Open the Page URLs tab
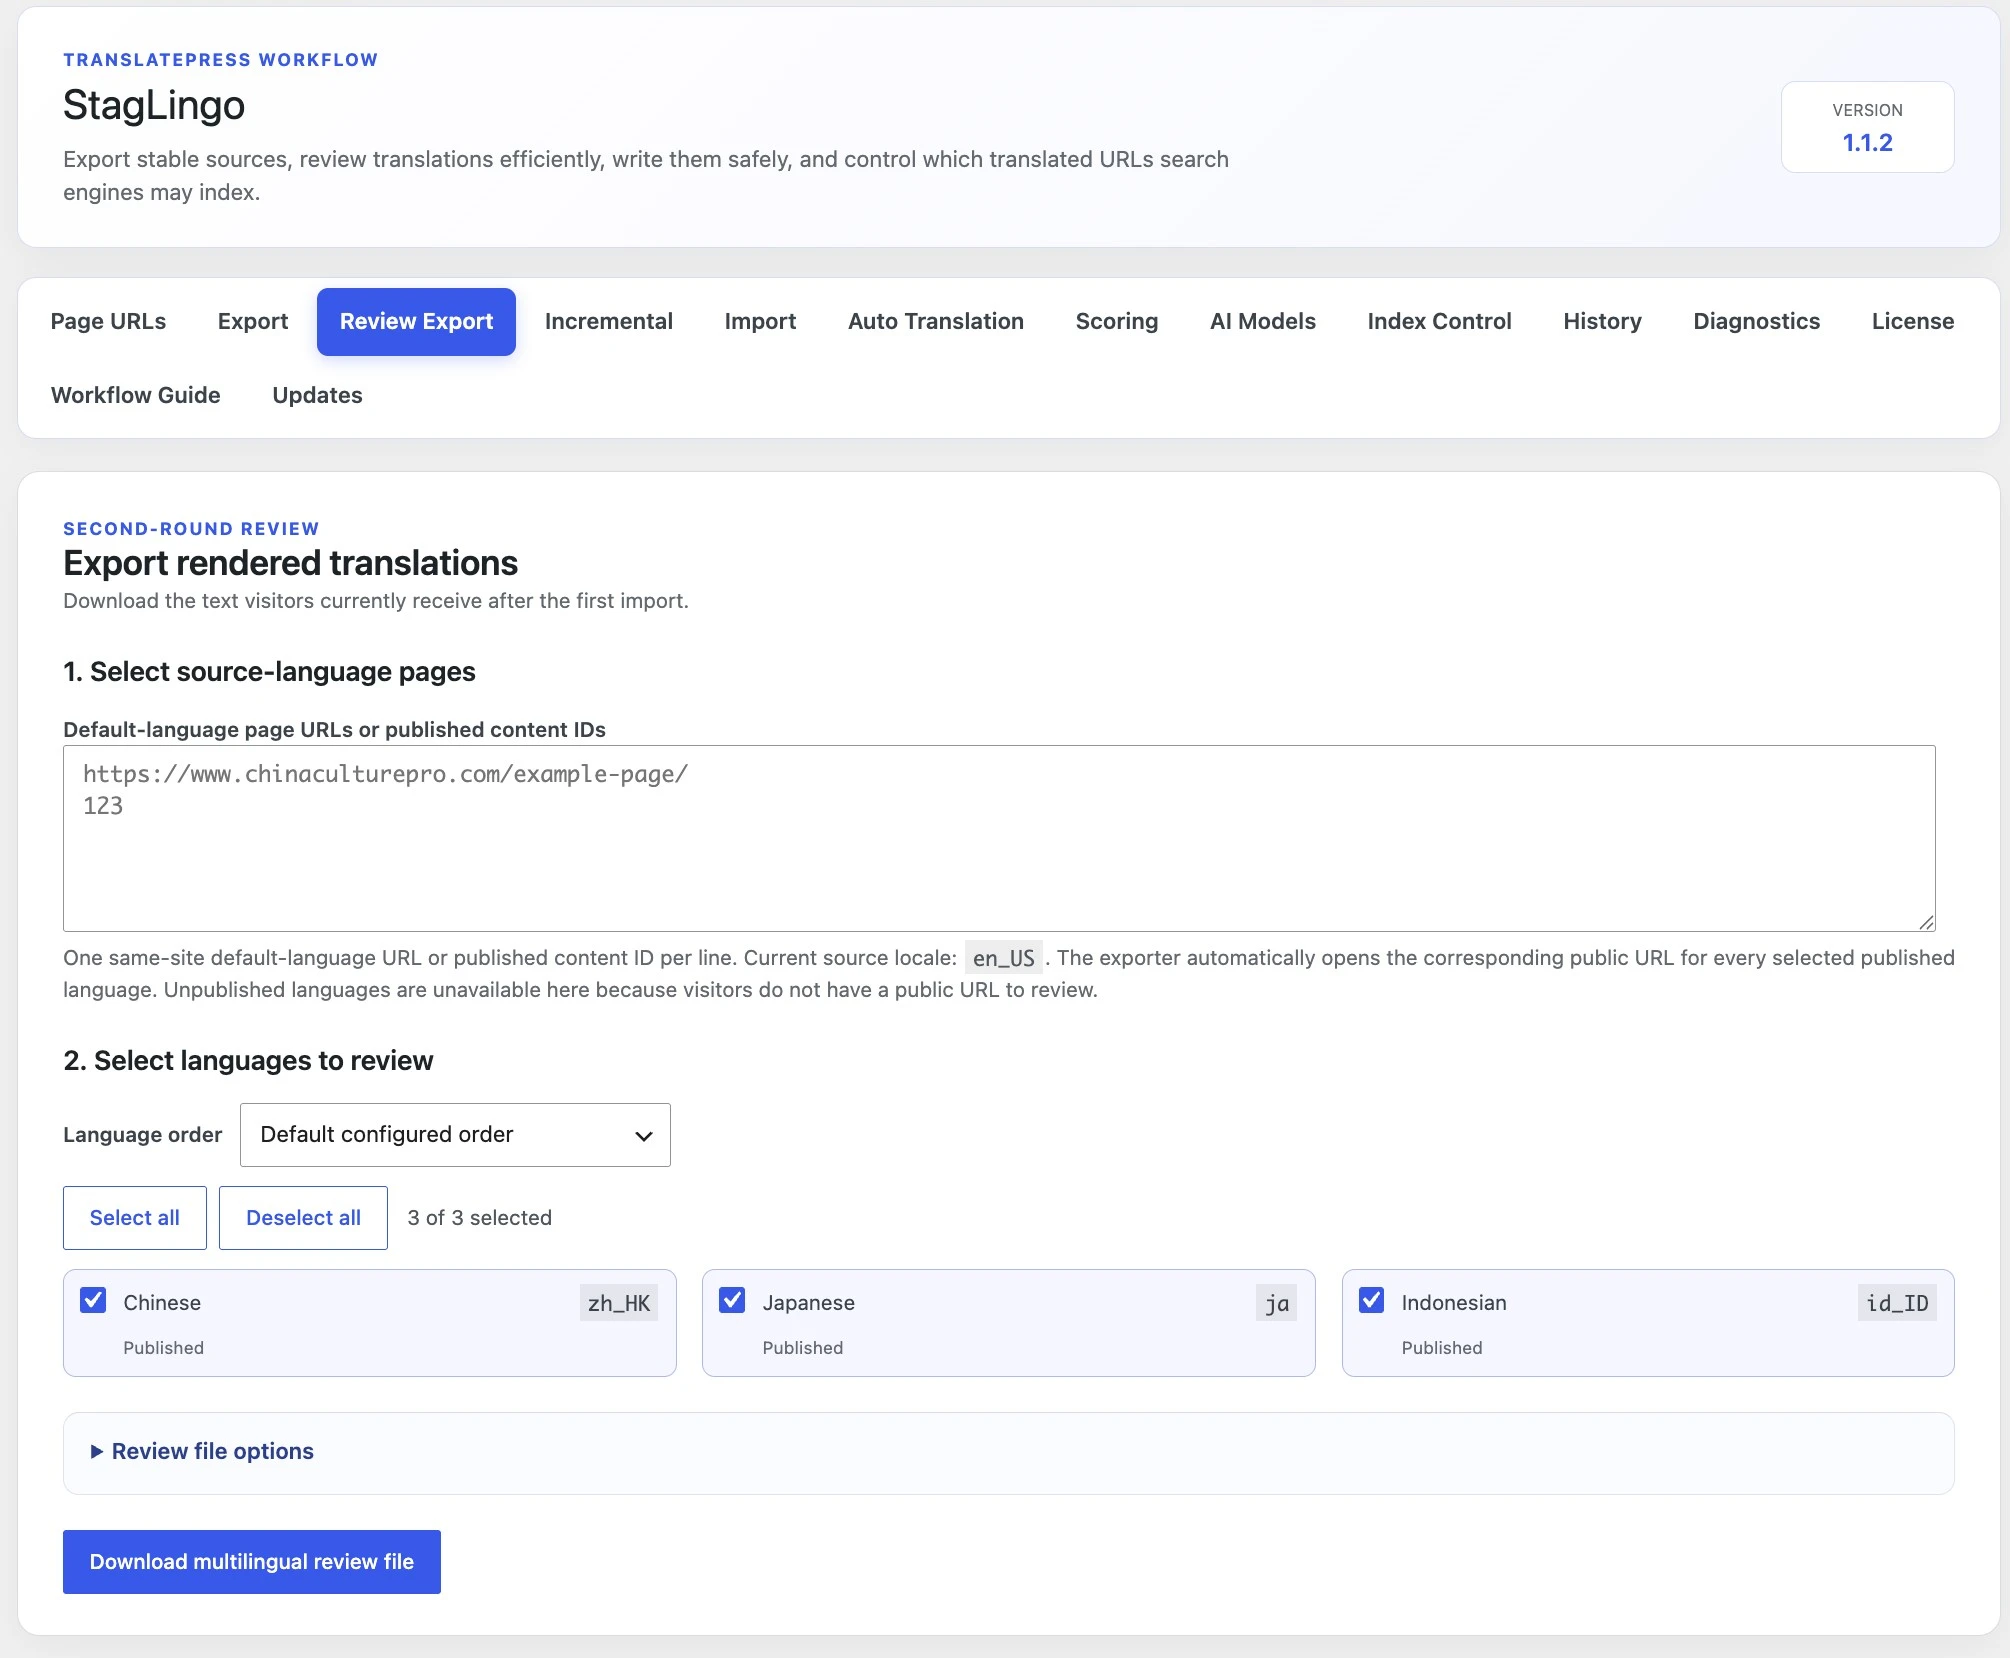This screenshot has height=1658, width=2010. coord(108,321)
